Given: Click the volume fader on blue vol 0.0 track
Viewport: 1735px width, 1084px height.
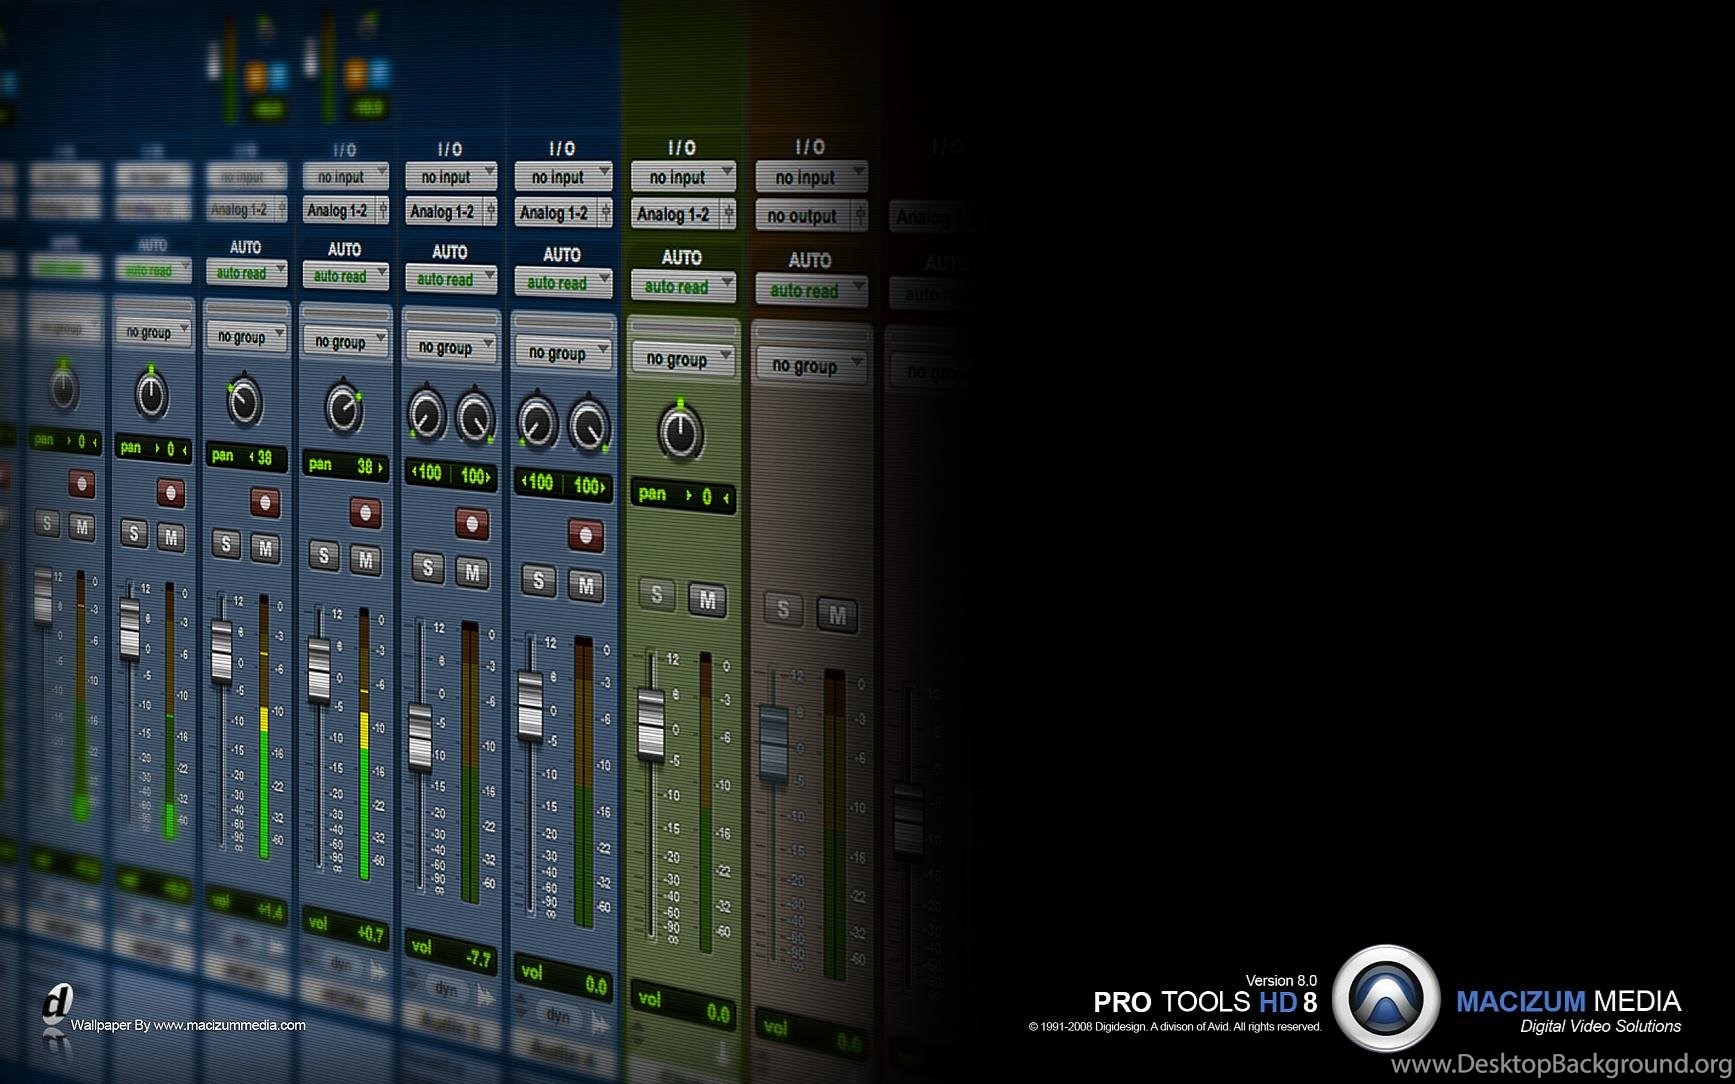Looking at the screenshot, I should click(530, 707).
